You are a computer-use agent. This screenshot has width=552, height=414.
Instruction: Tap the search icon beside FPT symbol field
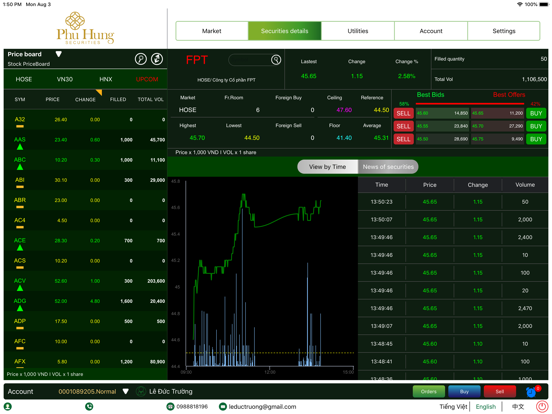point(276,60)
